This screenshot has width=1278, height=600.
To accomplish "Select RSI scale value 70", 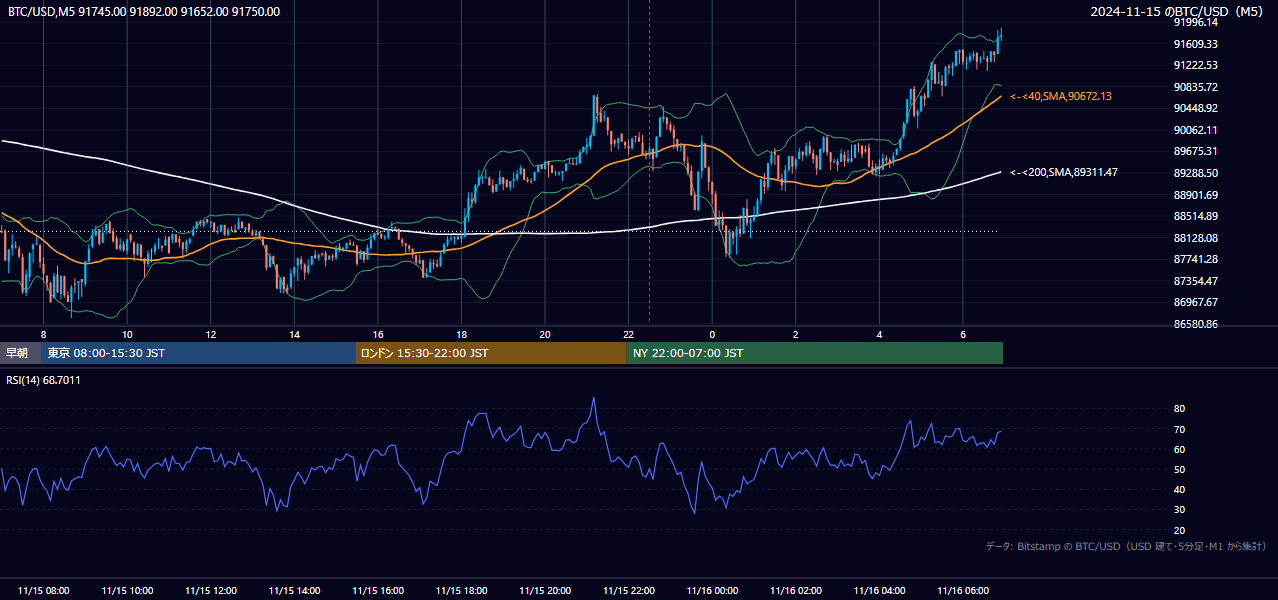I will 1179,429.
